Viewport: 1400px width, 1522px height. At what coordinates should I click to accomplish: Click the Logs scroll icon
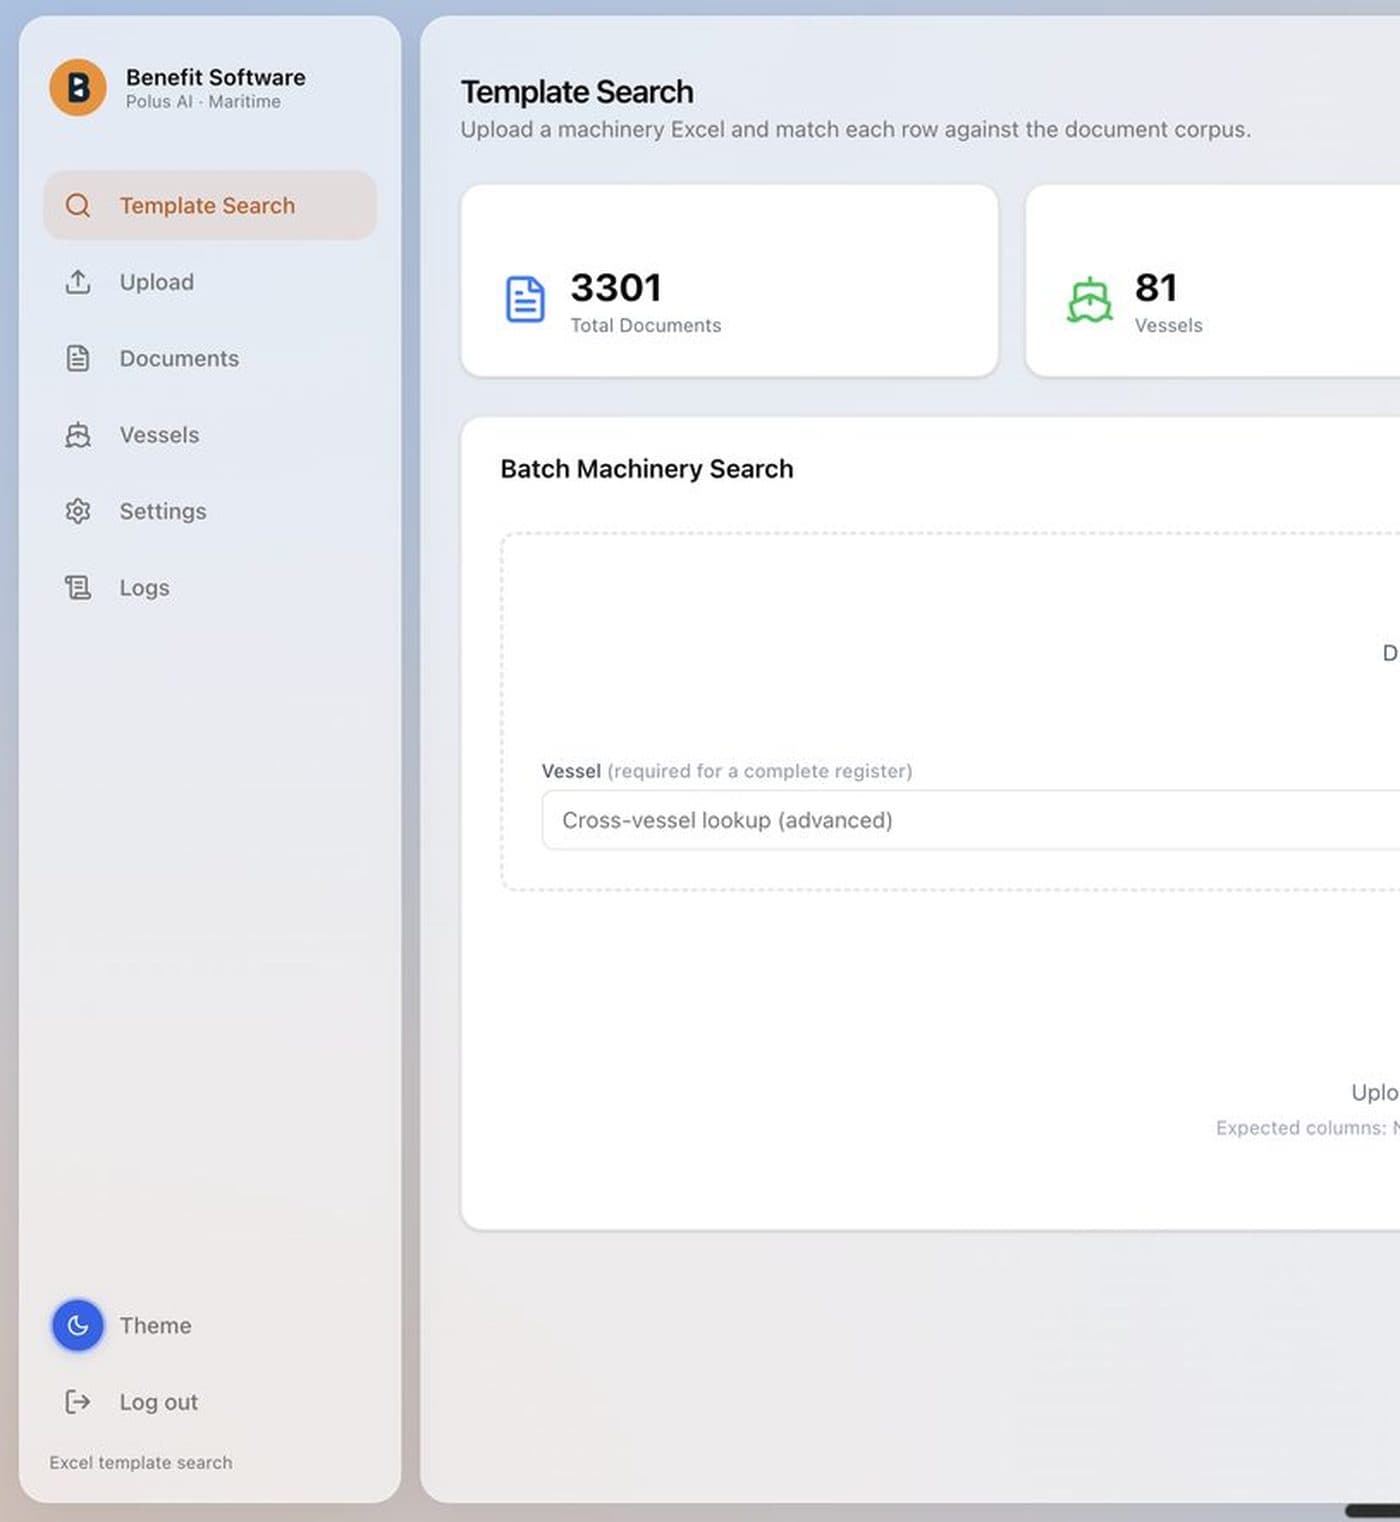78,588
